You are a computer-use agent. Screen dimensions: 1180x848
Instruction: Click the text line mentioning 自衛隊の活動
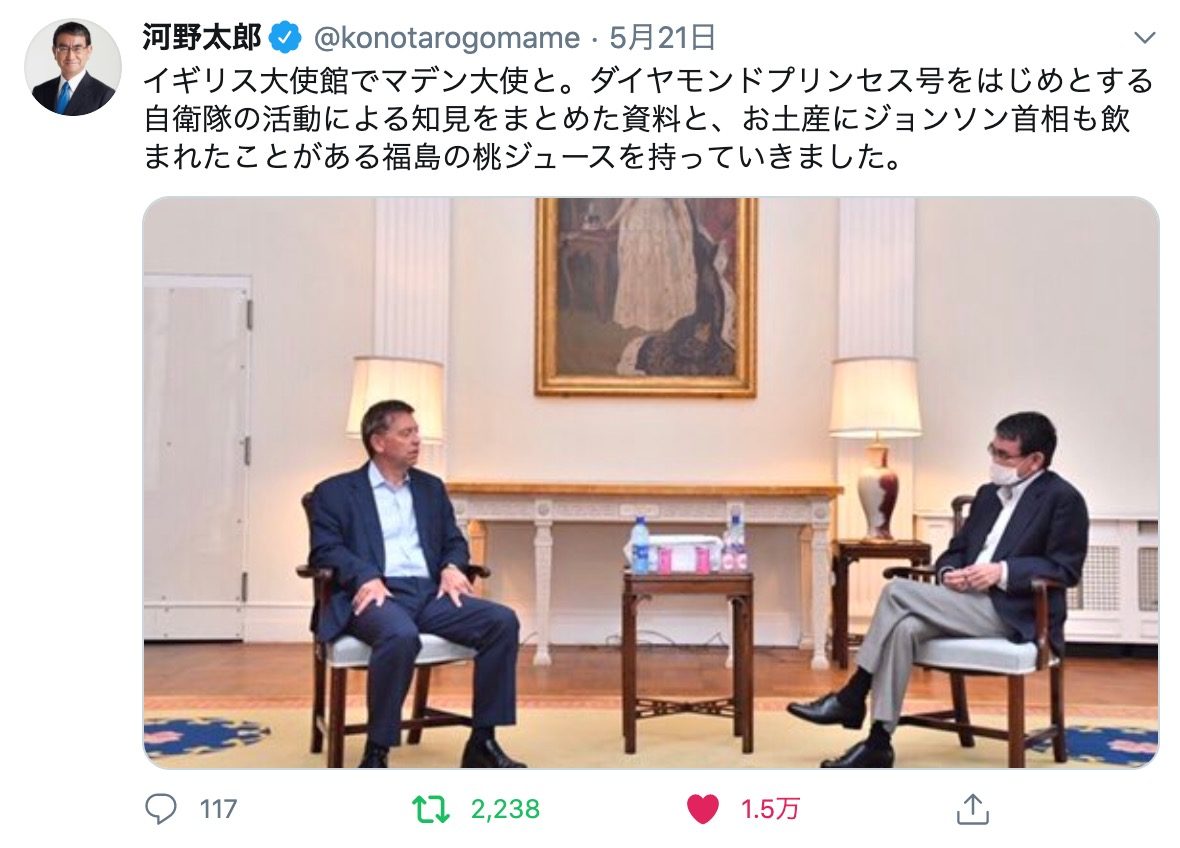(637, 119)
